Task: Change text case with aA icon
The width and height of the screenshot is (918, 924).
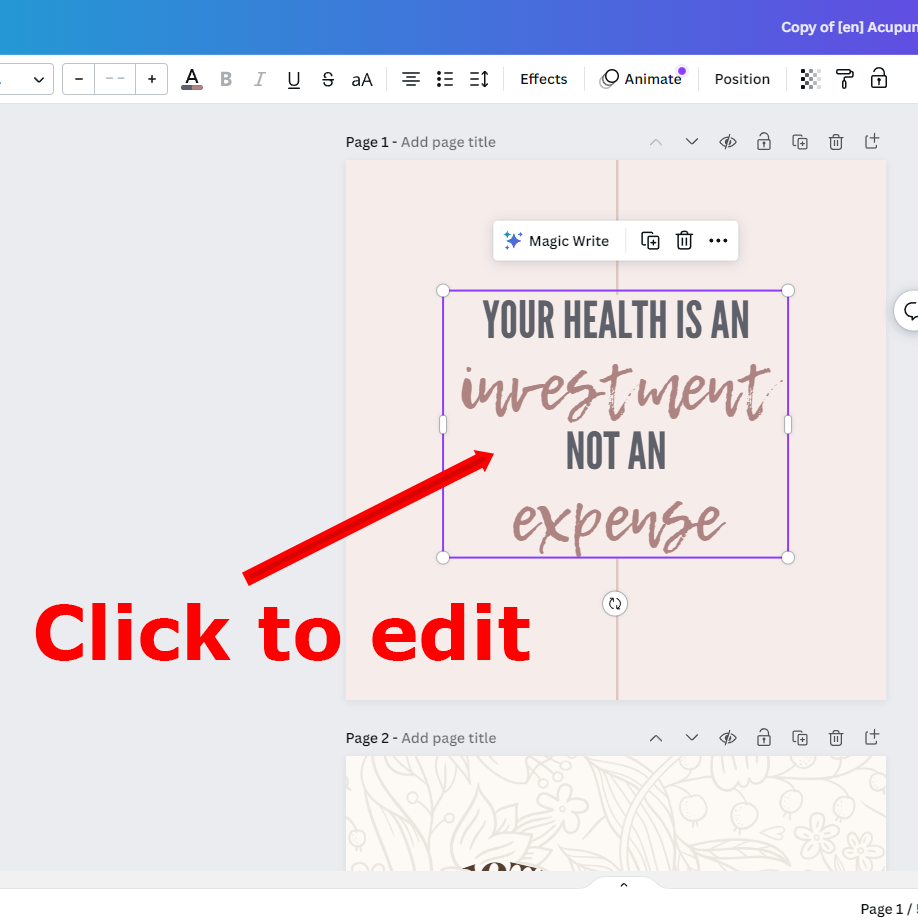Action: click(x=362, y=79)
